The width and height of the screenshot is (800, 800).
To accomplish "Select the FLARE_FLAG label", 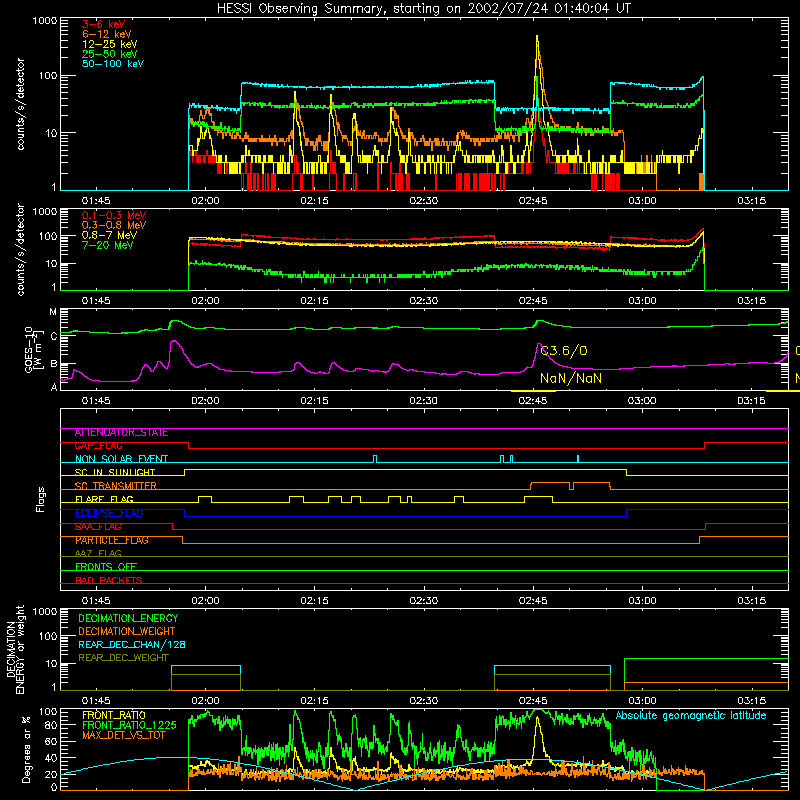I will (x=104, y=499).
